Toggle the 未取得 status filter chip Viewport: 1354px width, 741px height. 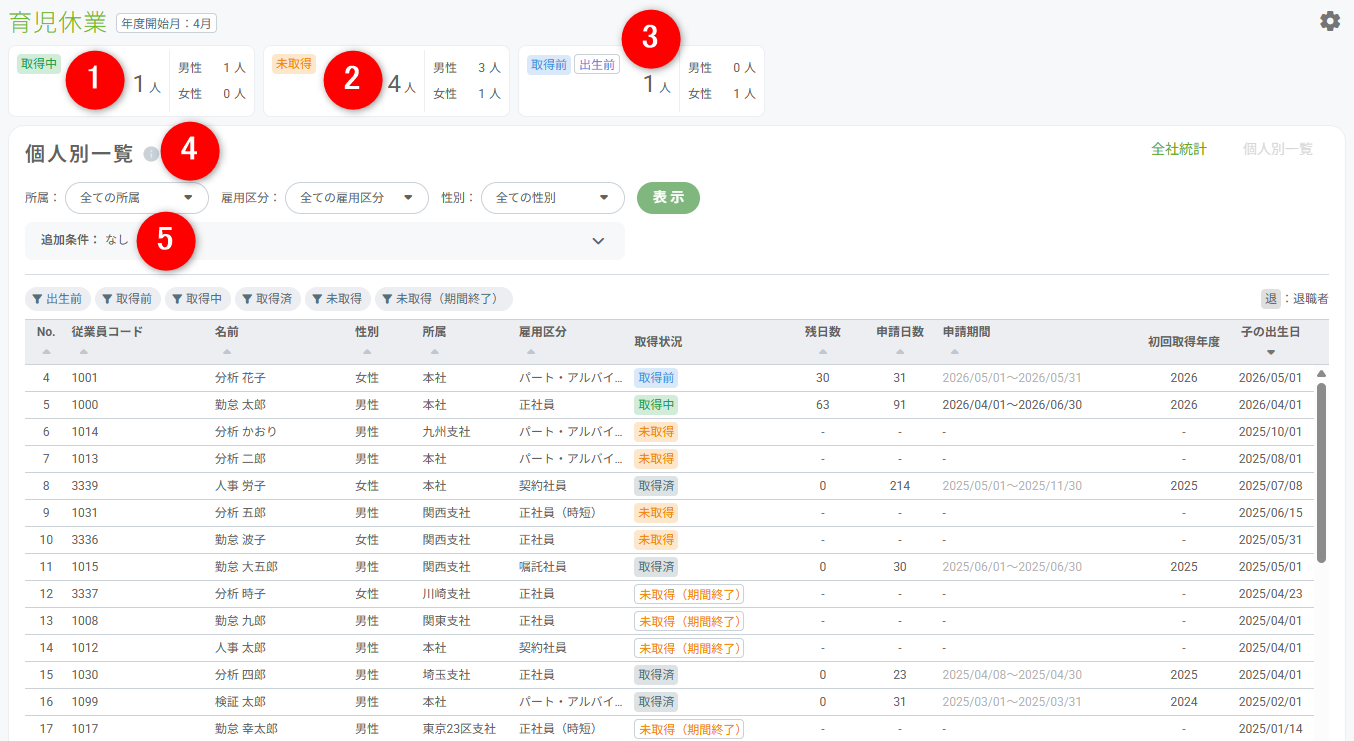pos(338,299)
